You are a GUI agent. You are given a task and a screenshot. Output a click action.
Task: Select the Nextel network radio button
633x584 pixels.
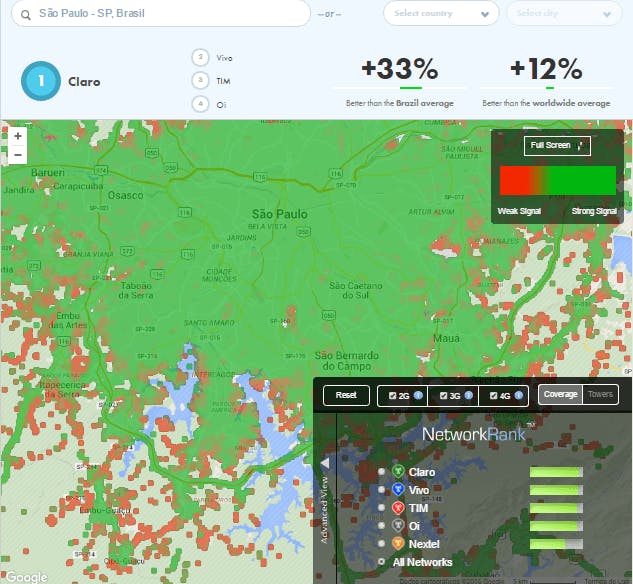tap(381, 544)
